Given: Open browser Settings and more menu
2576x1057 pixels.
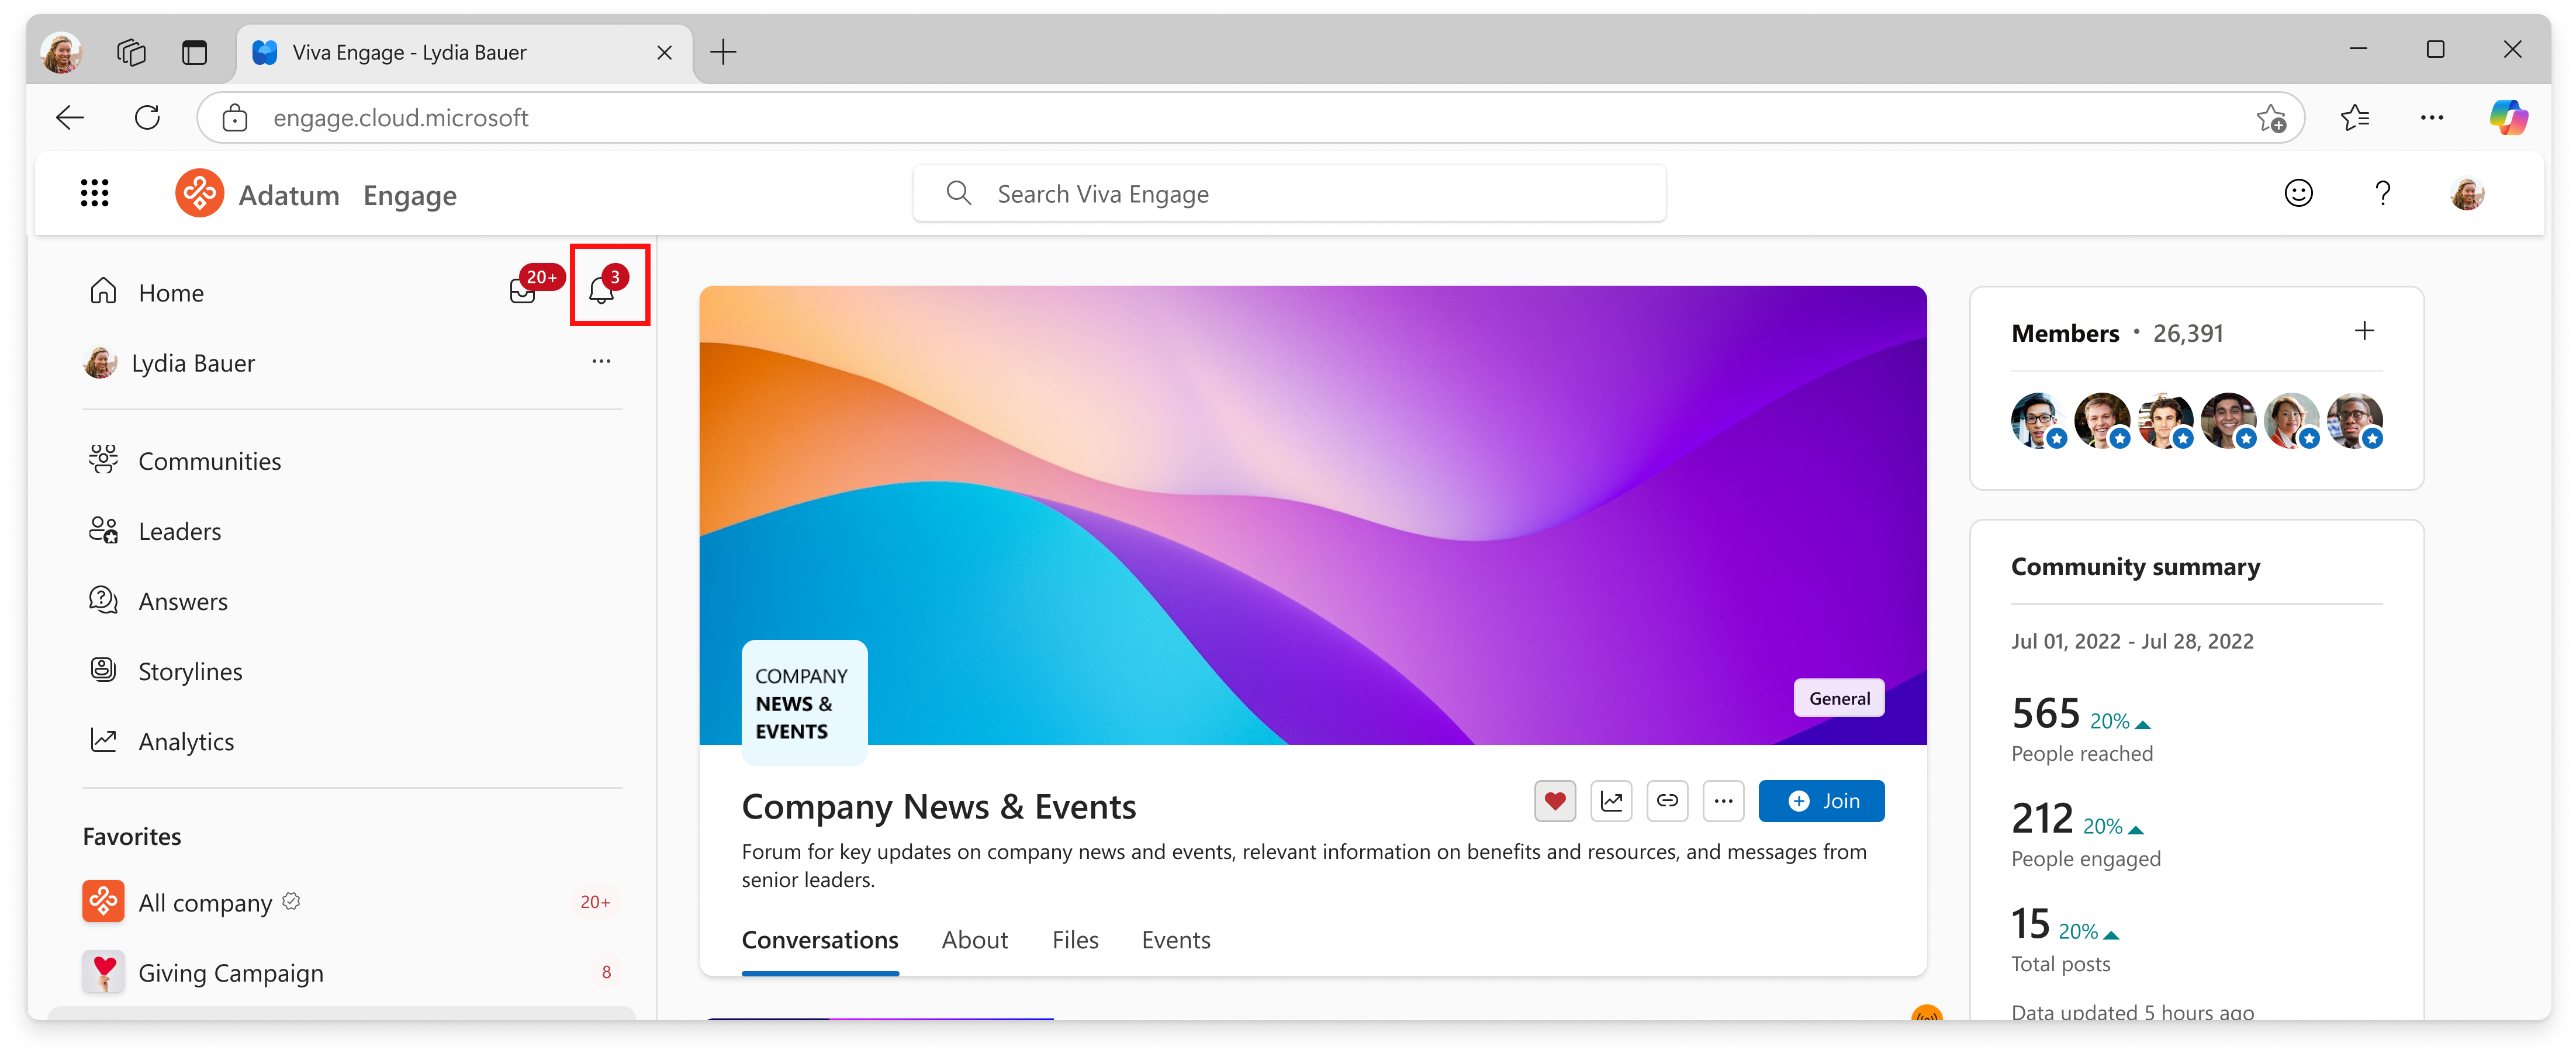Looking at the screenshot, I should (2432, 118).
